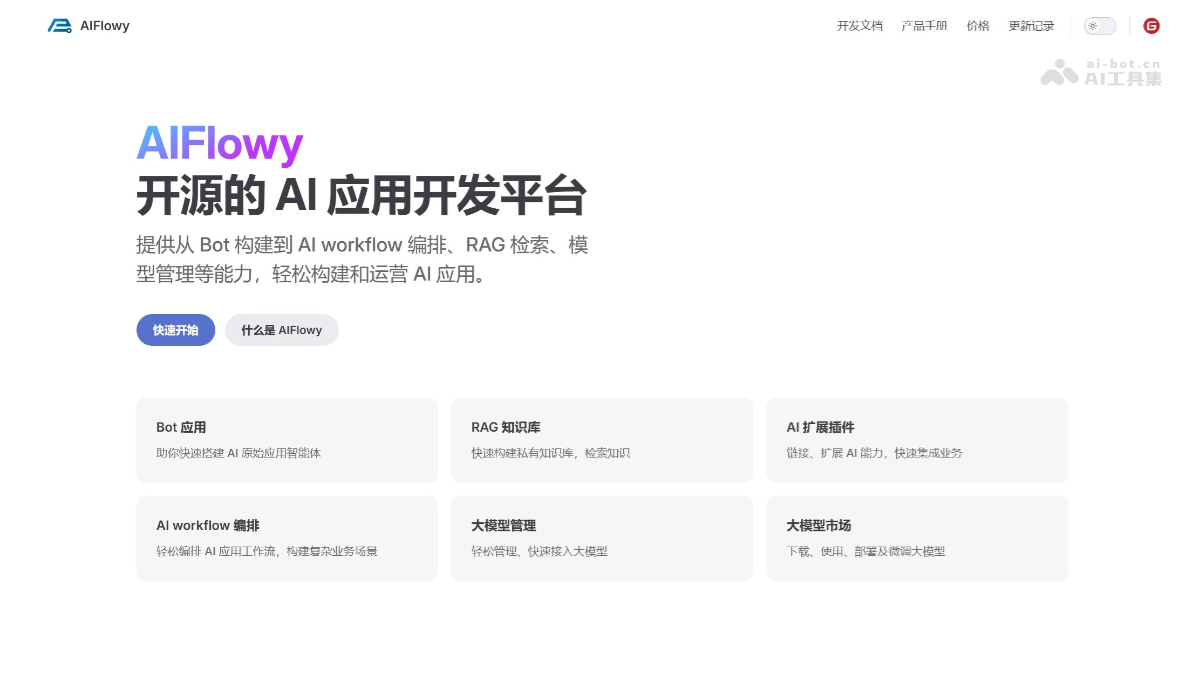Click the sun icon in theme switch
Image resolution: width=1200 pixels, height=675 pixels.
click(1094, 26)
